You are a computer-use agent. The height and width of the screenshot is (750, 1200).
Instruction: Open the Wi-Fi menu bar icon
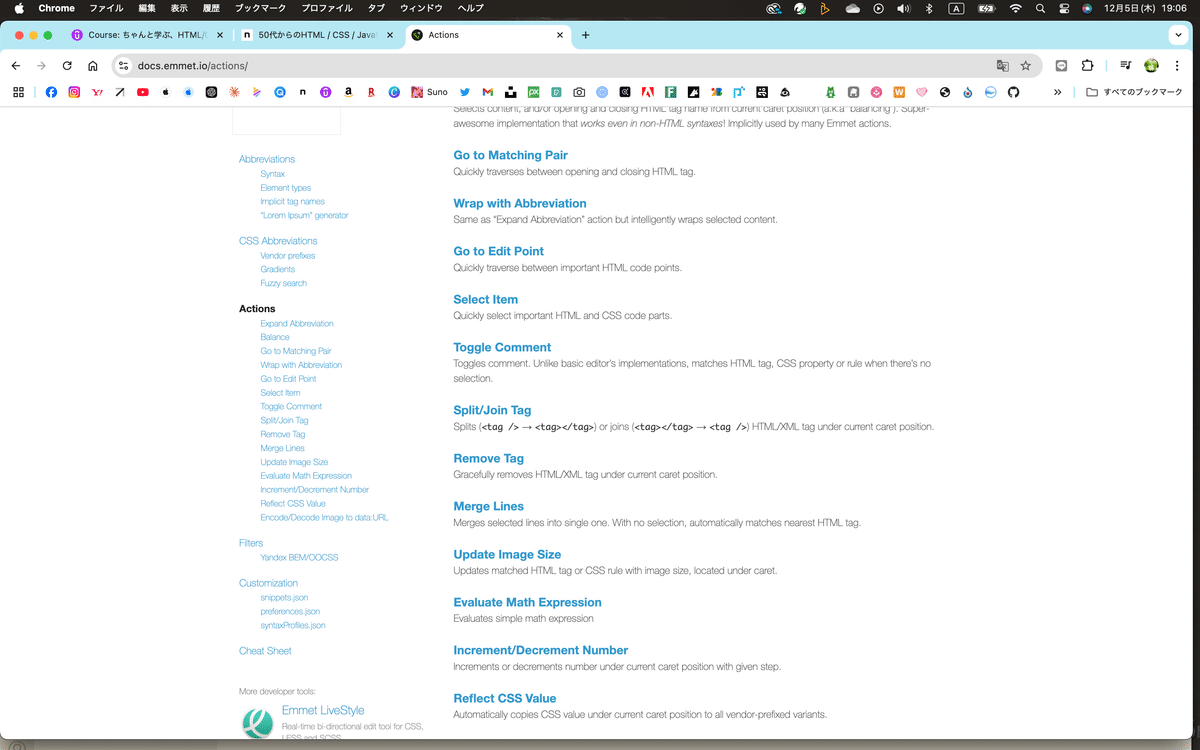coord(1016,8)
